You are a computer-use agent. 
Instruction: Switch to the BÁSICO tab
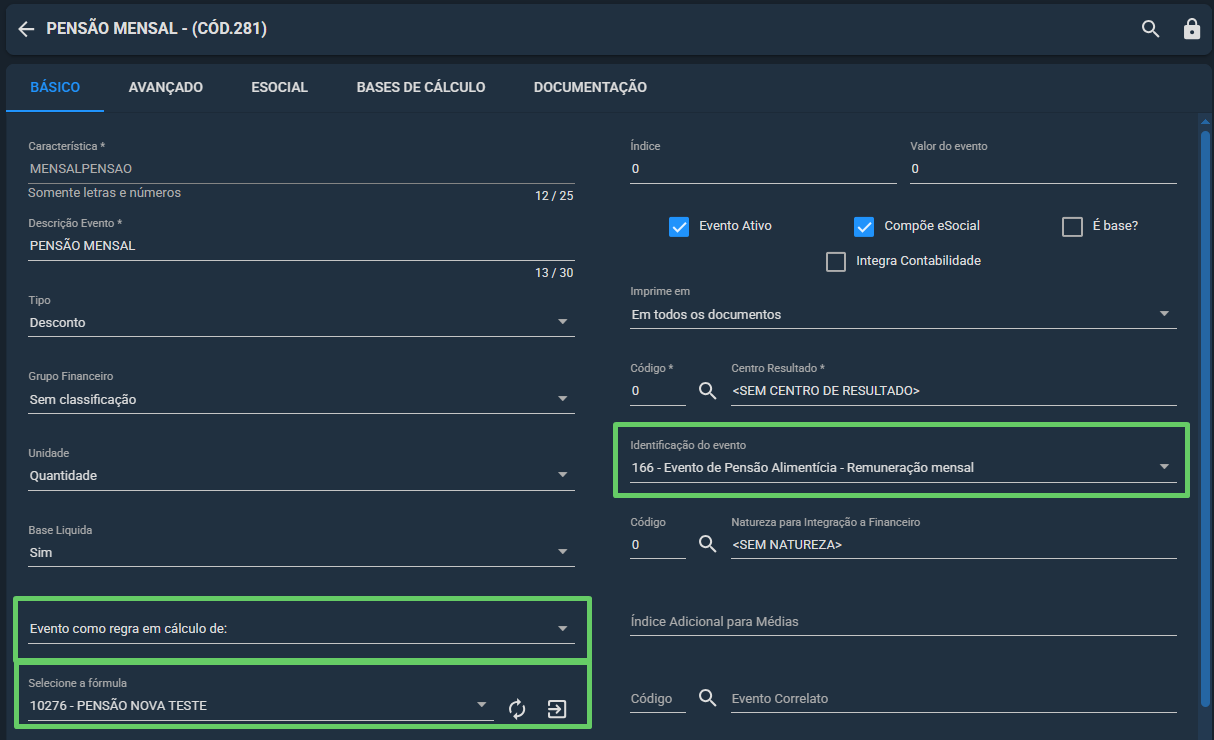pos(55,87)
